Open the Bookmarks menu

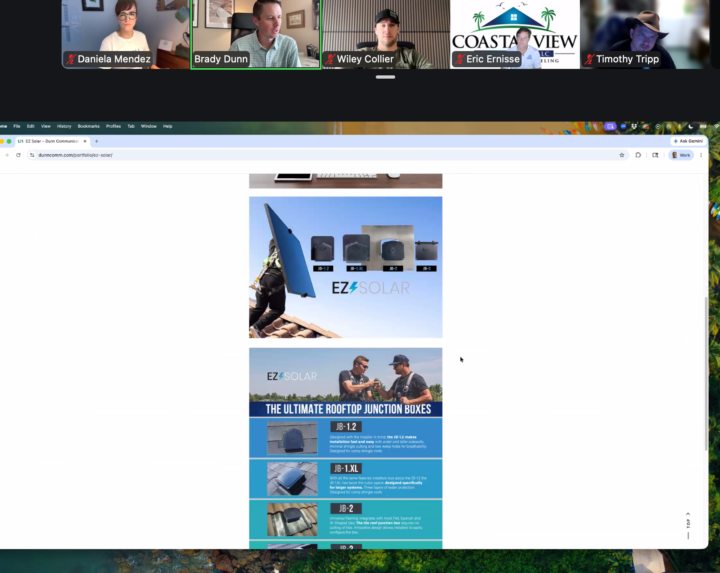click(x=89, y=126)
